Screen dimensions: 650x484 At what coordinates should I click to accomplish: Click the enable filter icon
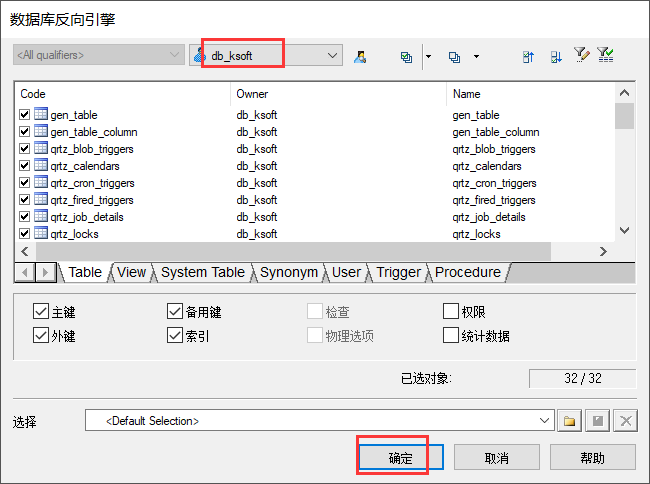pos(605,55)
